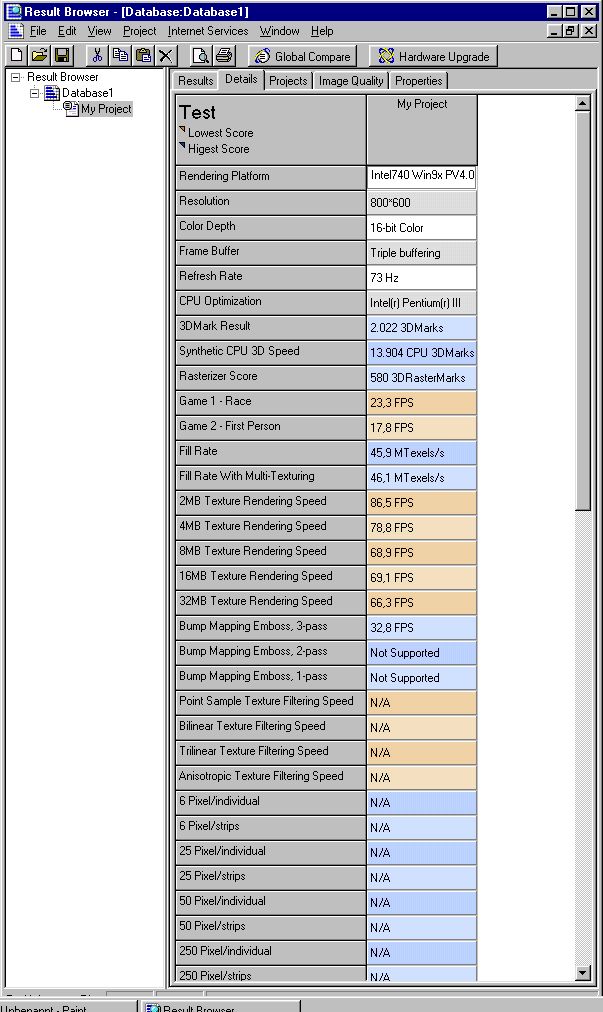Click the document icon beside File menu
603x1012 pixels.
coord(16,30)
